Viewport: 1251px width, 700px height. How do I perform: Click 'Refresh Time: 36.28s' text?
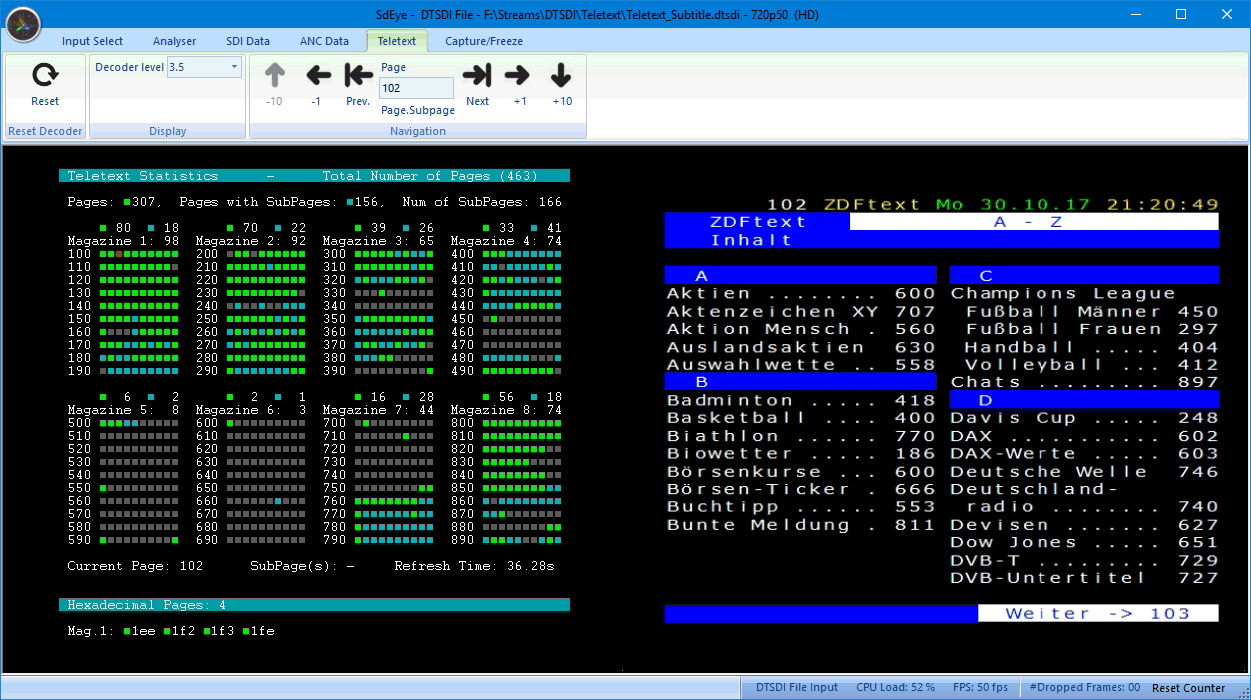474,566
